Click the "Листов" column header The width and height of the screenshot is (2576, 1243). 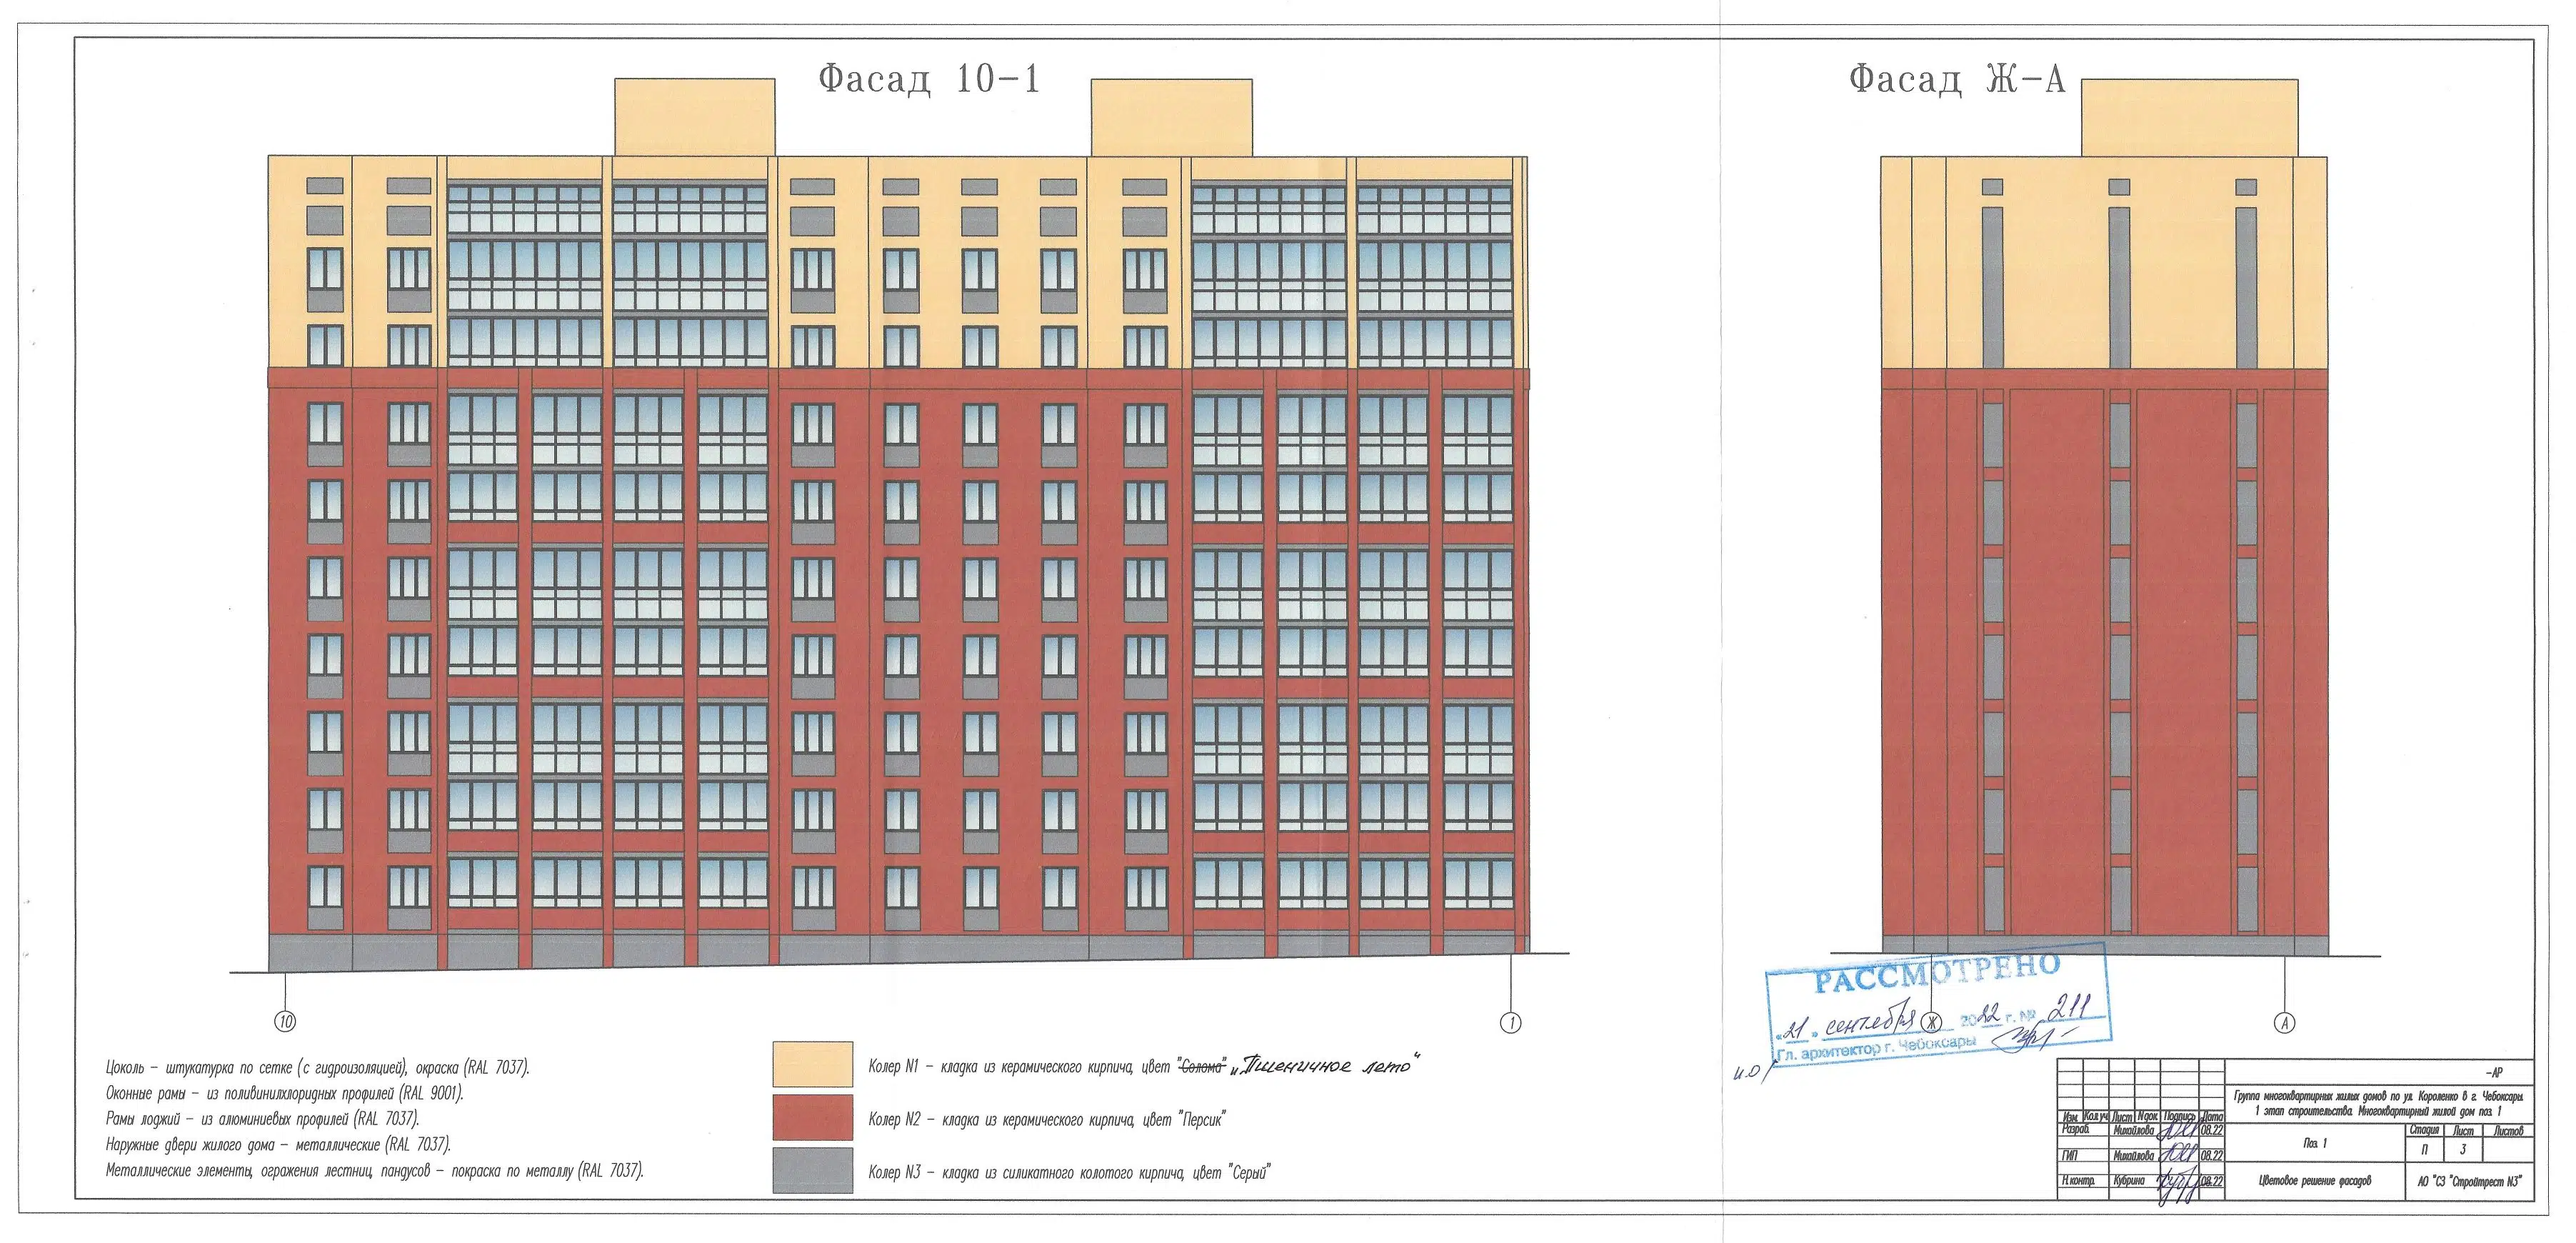click(x=2509, y=1131)
